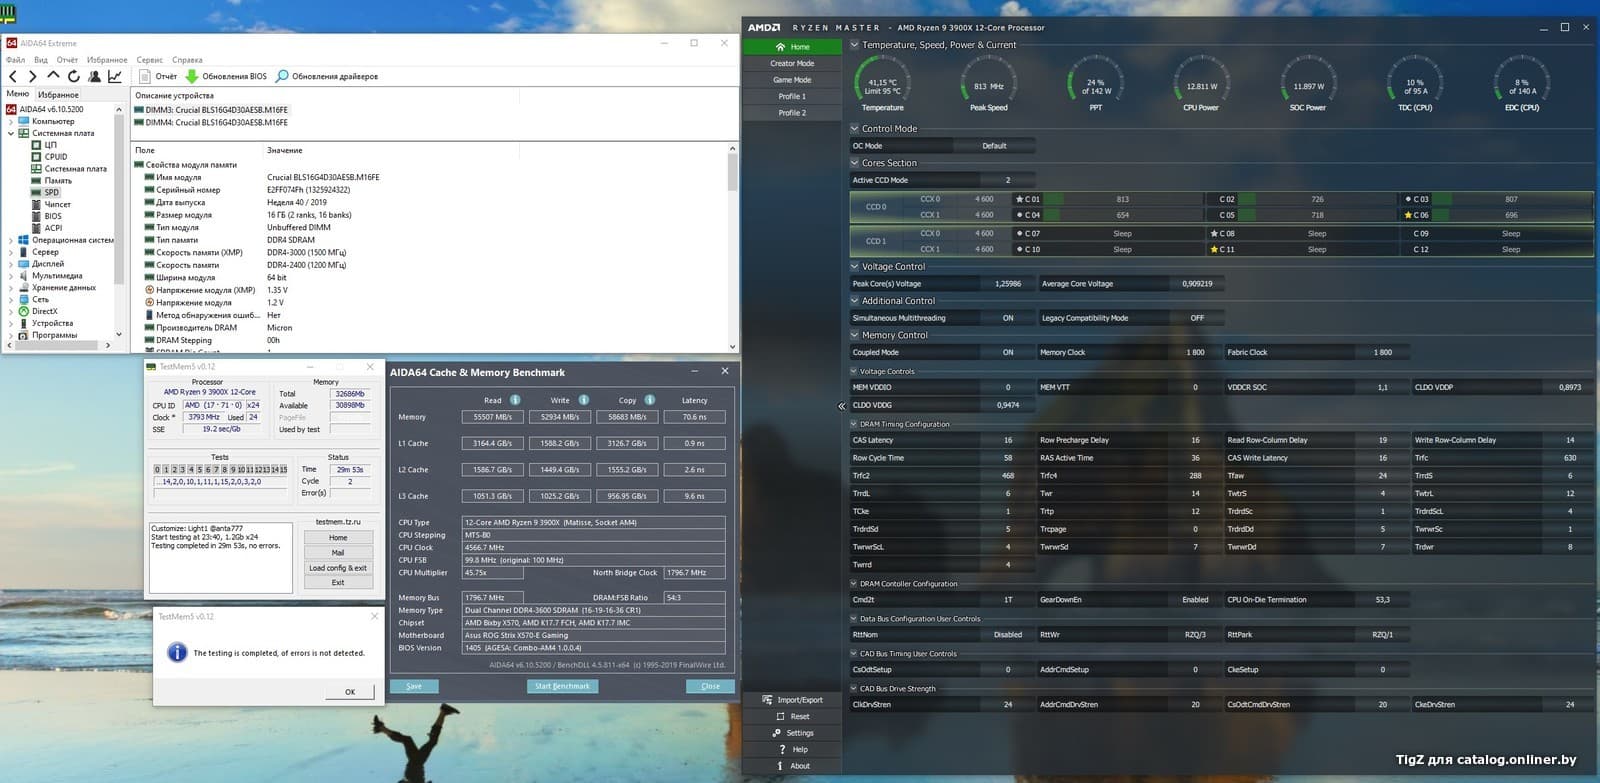1600x783 pixels.
Task: Collapse the Voltage Control section
Action: [854, 267]
